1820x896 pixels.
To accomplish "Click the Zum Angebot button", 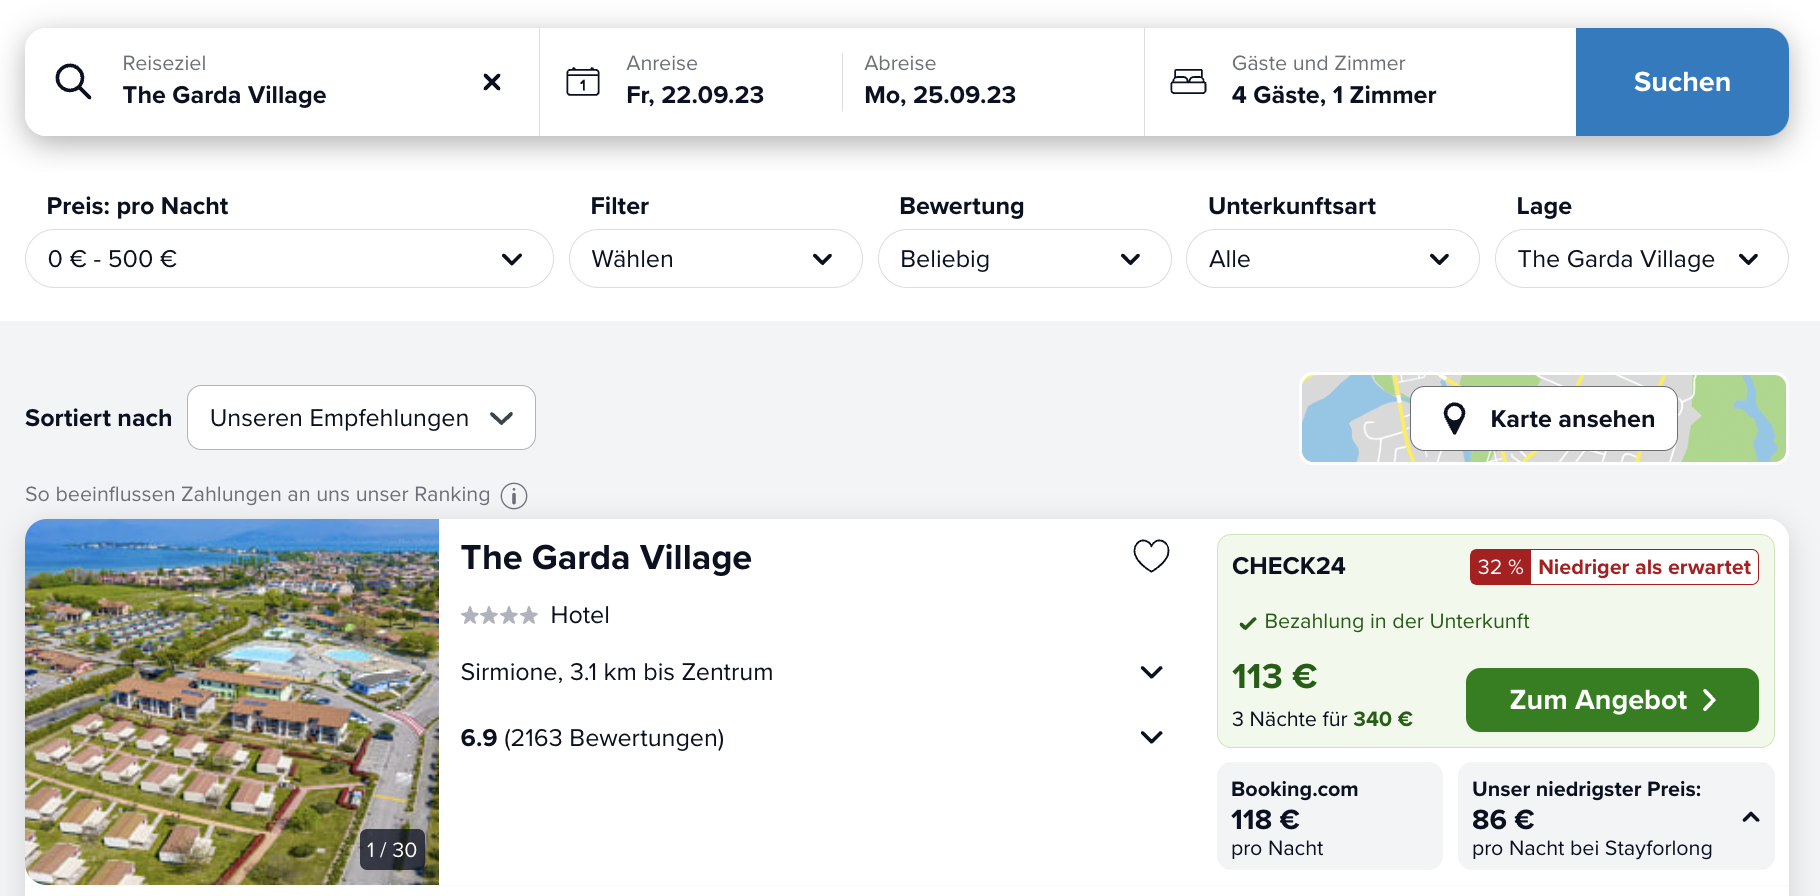I will tap(1612, 700).
